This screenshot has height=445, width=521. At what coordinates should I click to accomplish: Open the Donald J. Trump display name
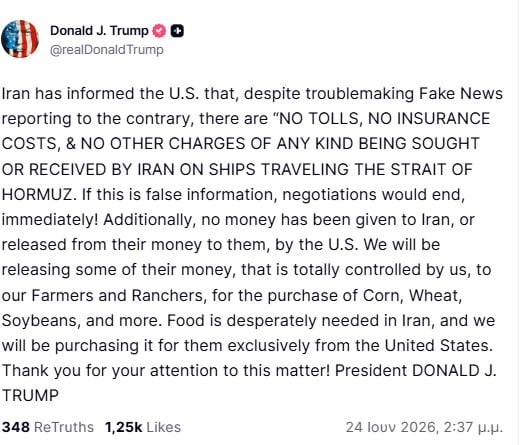(x=99, y=31)
